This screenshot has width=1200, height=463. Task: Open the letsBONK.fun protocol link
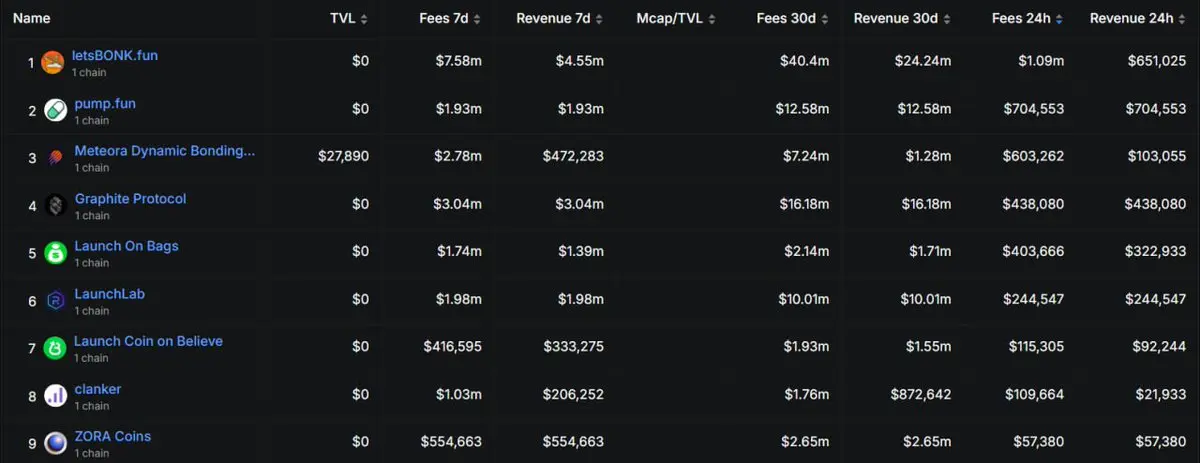115,56
